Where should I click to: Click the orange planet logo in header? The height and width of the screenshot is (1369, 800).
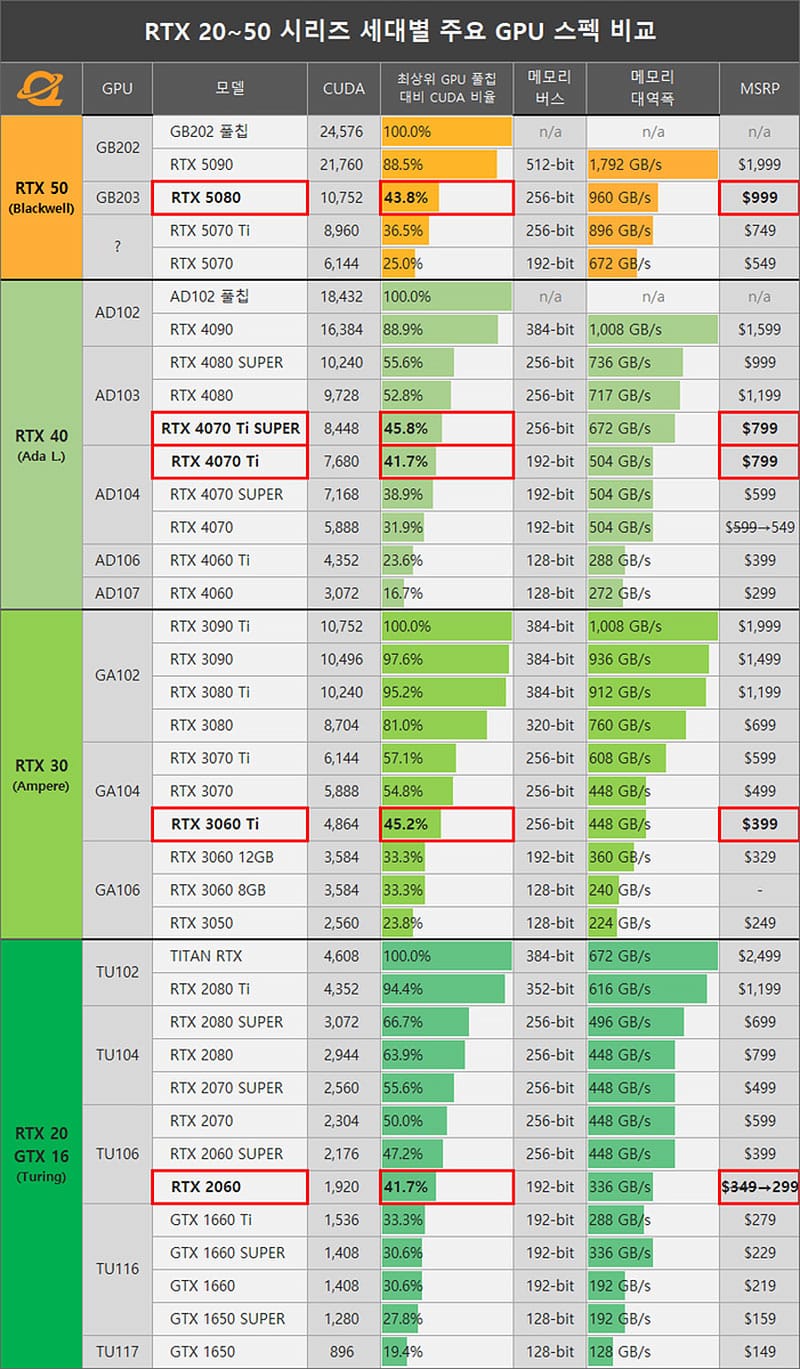[40, 90]
